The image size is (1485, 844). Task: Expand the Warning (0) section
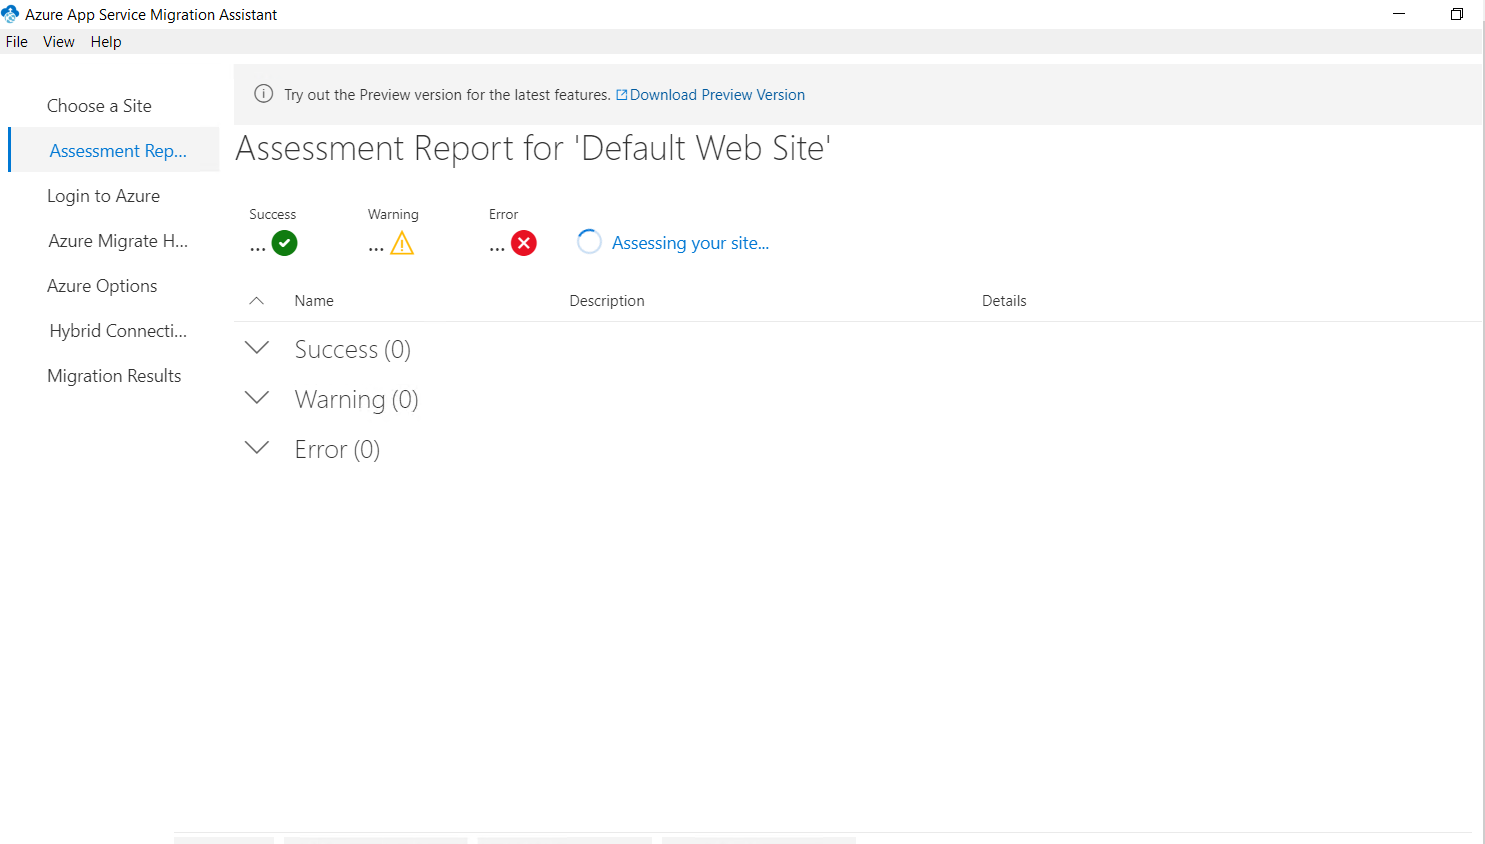pos(257,398)
